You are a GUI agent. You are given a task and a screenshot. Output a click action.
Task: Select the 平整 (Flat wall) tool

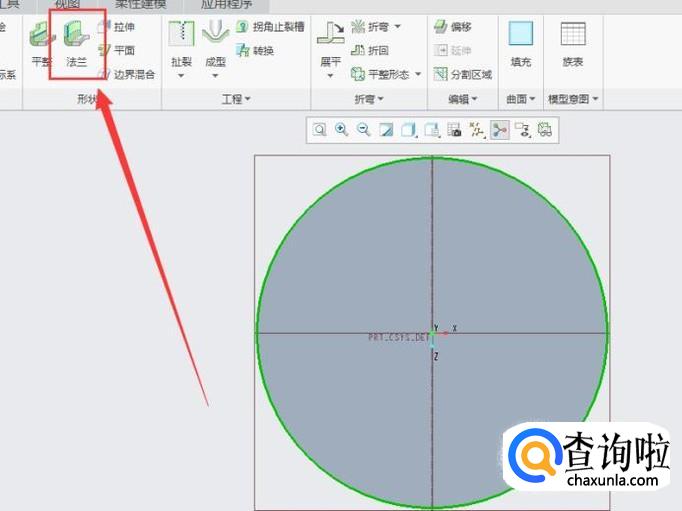point(41,43)
